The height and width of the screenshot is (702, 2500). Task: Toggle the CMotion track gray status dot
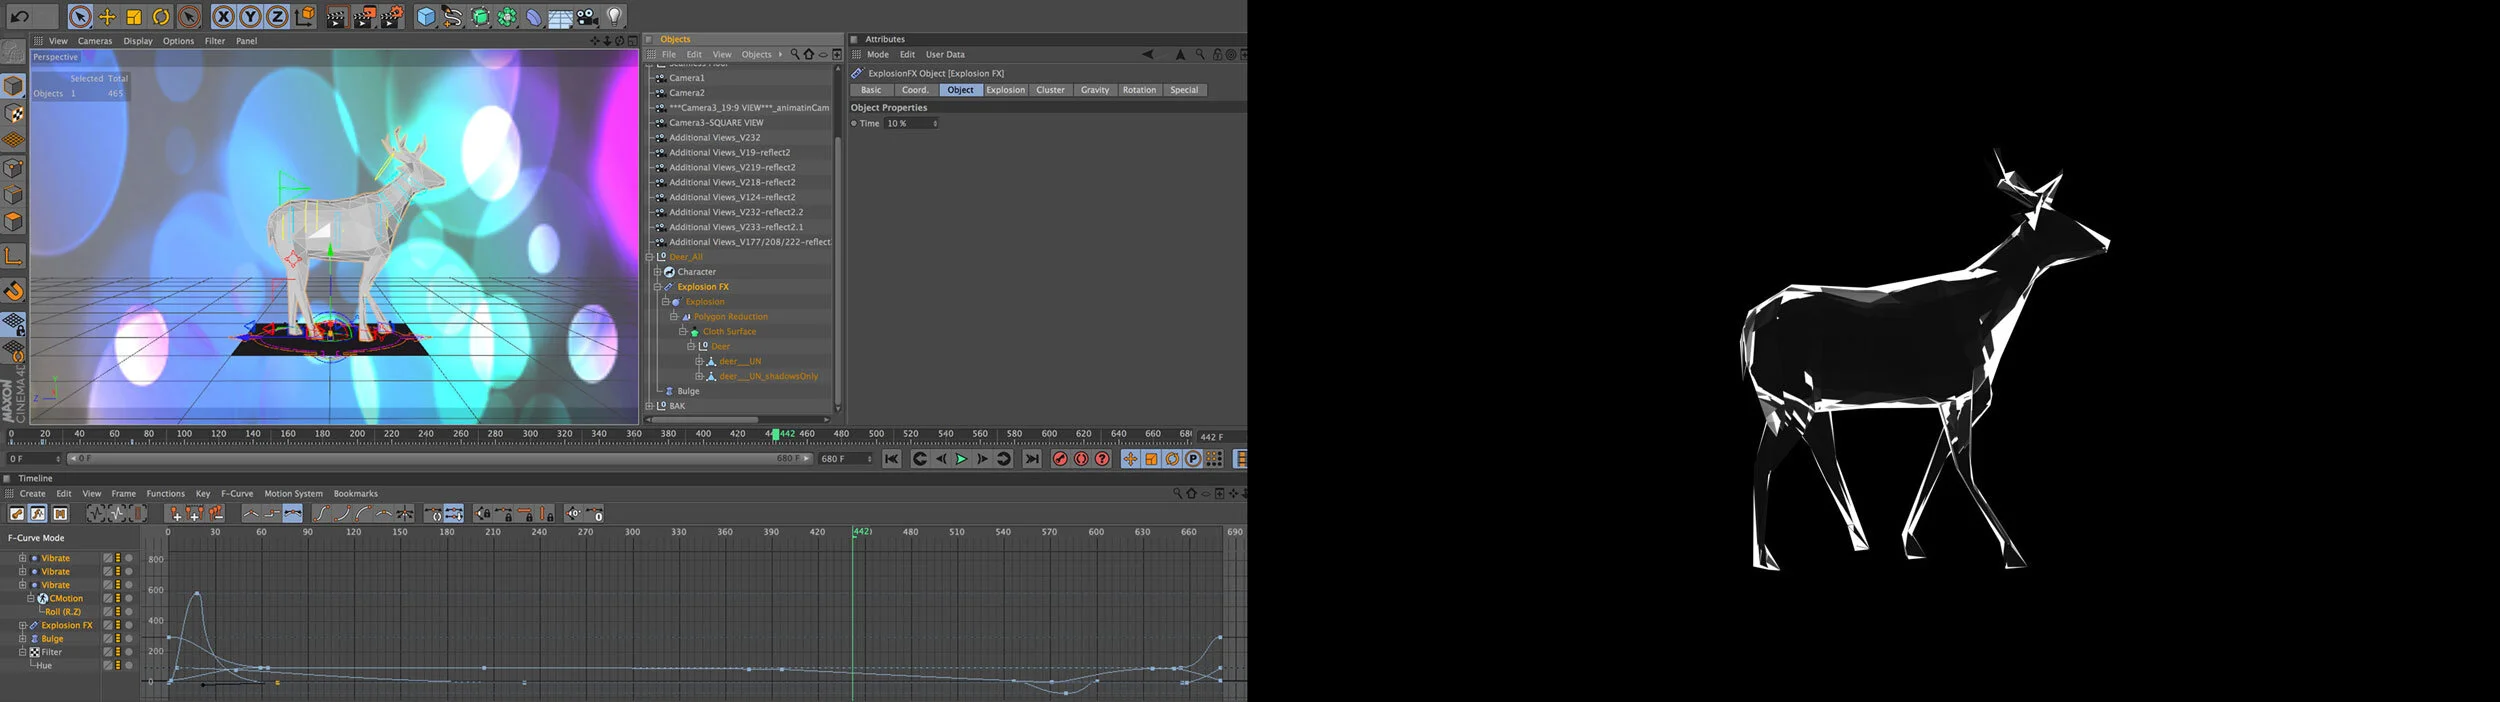[129, 598]
